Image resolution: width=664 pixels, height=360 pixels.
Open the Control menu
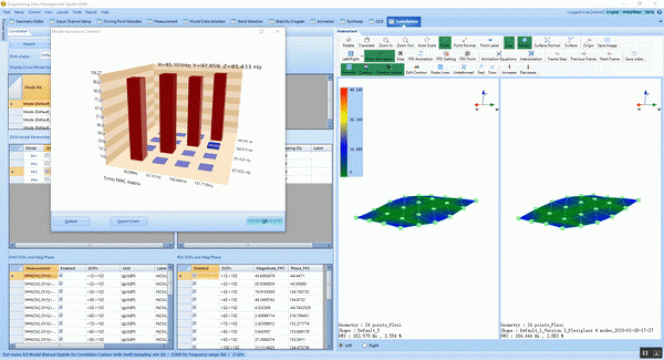34,12
